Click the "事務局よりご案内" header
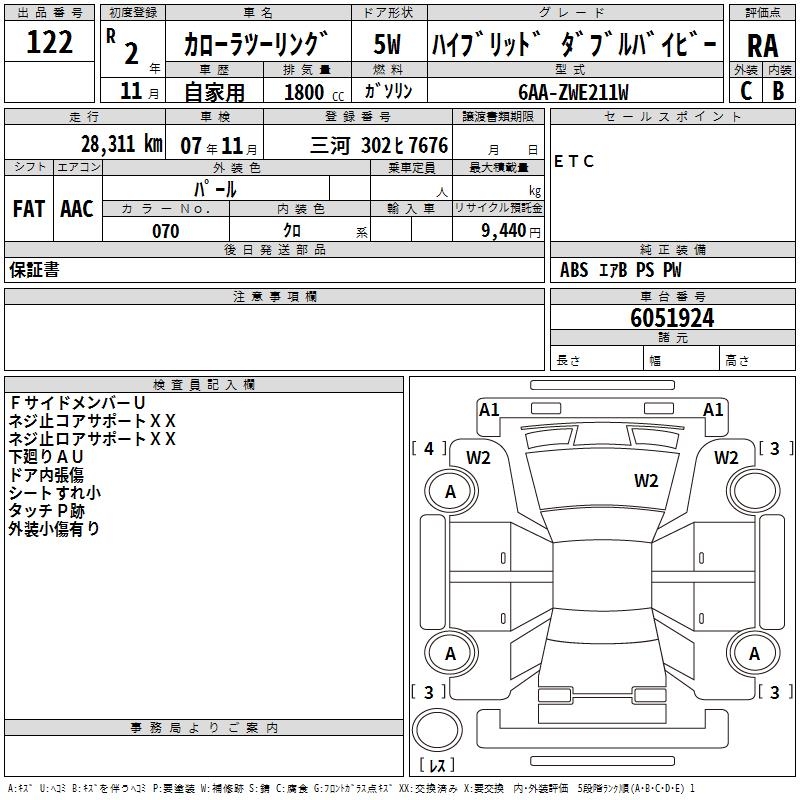 pyautogui.click(x=204, y=728)
